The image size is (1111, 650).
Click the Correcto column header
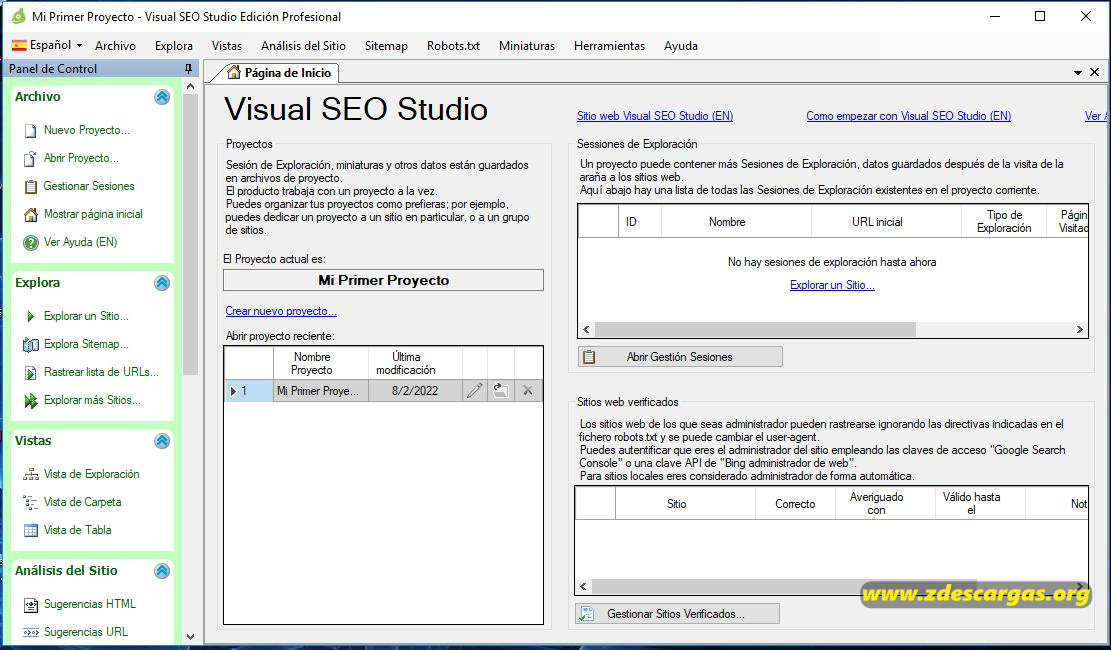pyautogui.click(x=795, y=504)
